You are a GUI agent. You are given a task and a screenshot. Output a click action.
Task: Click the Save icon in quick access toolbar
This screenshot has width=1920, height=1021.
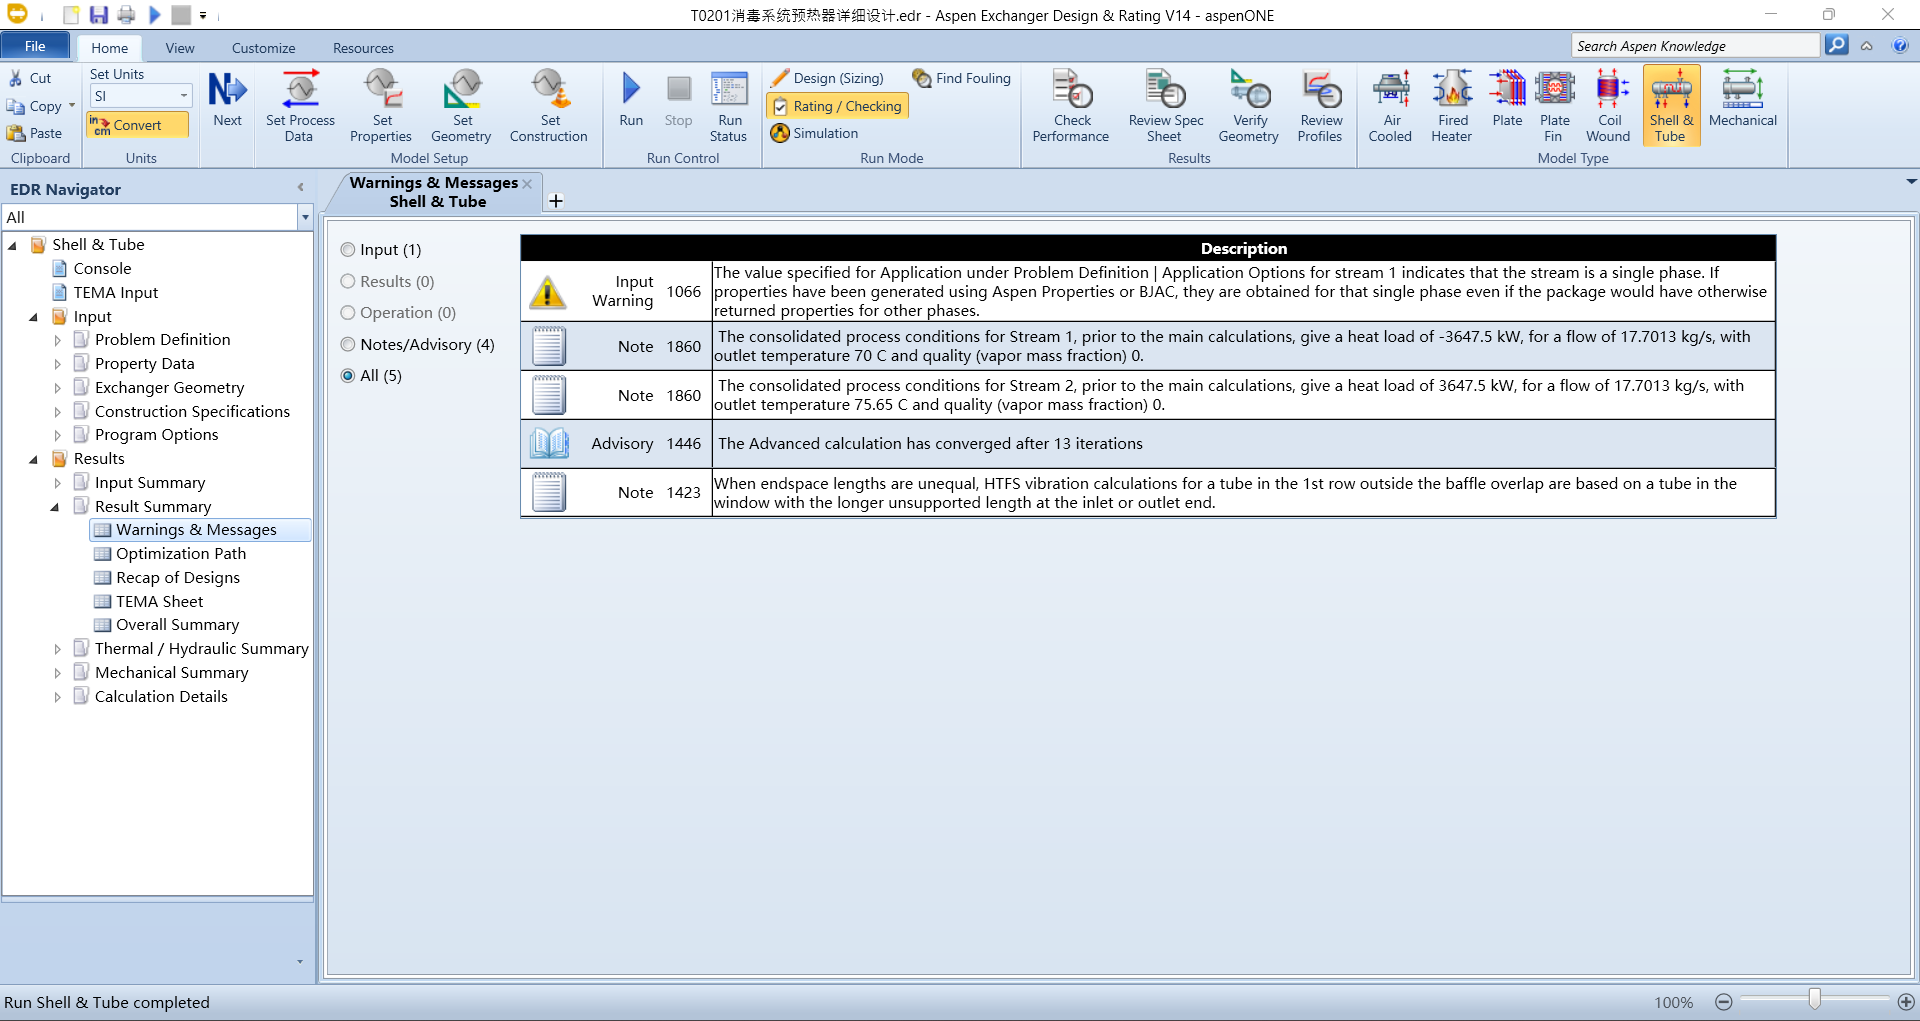98,15
